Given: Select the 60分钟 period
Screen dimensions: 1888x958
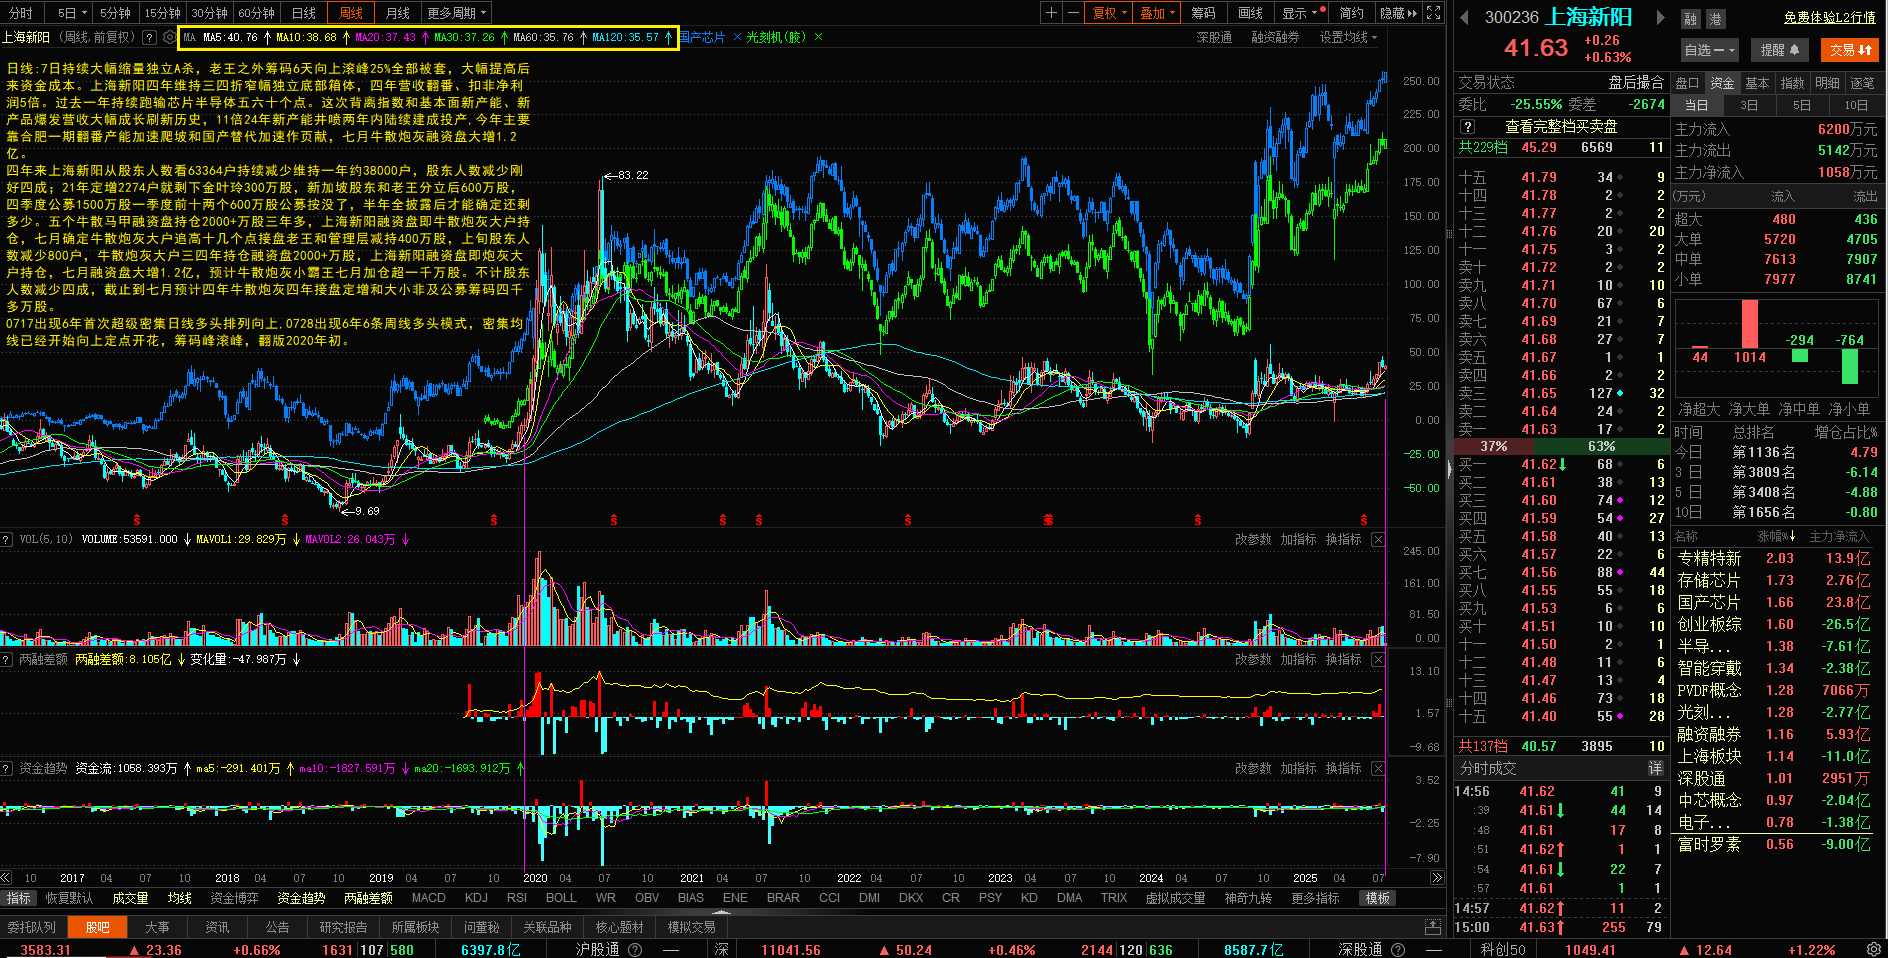Looking at the screenshot, I should point(257,13).
